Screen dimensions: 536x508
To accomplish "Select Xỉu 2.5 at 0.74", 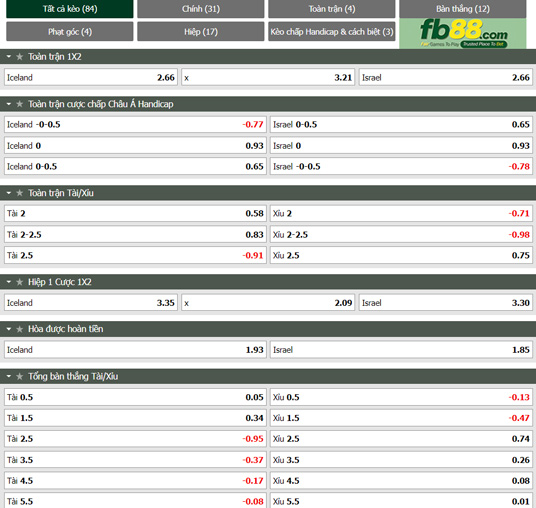I will point(401,439).
